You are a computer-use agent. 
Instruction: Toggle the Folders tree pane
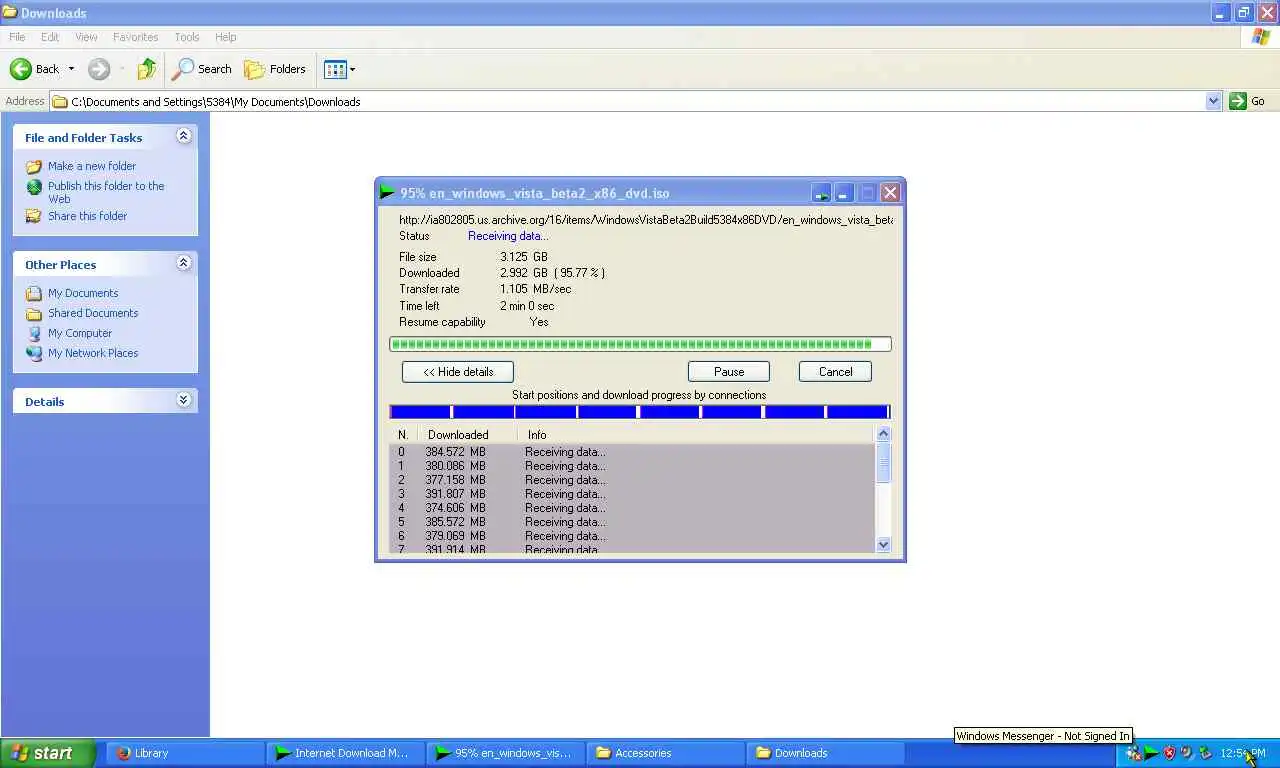(275, 69)
